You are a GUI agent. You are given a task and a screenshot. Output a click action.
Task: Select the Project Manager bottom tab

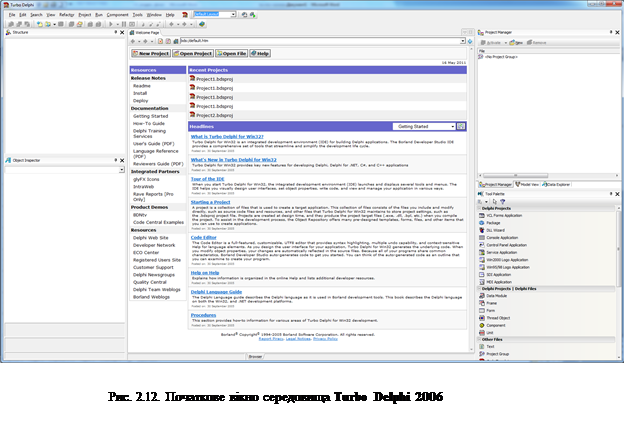pos(495,184)
